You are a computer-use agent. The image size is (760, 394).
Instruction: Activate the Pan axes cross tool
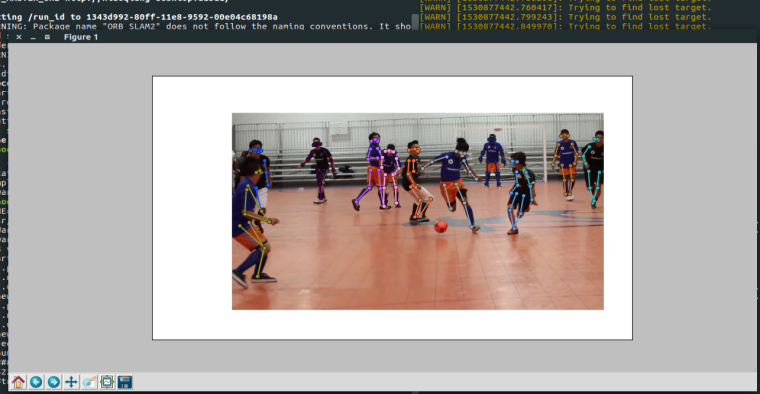coord(71,382)
